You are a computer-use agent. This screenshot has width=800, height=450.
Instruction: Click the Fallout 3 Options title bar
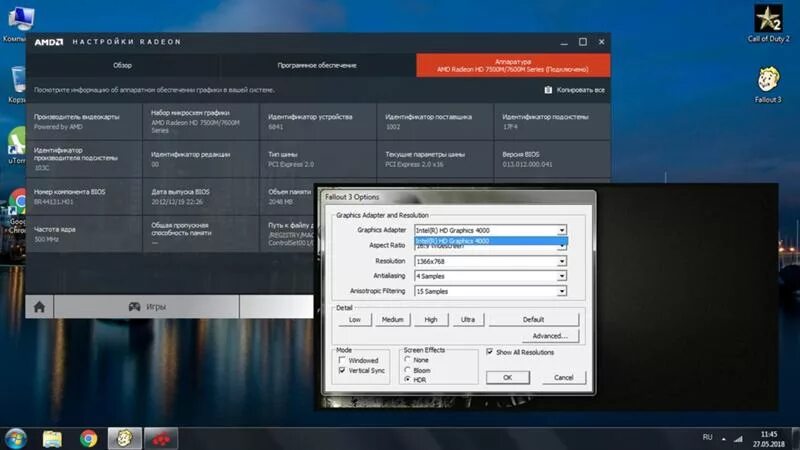(458, 197)
